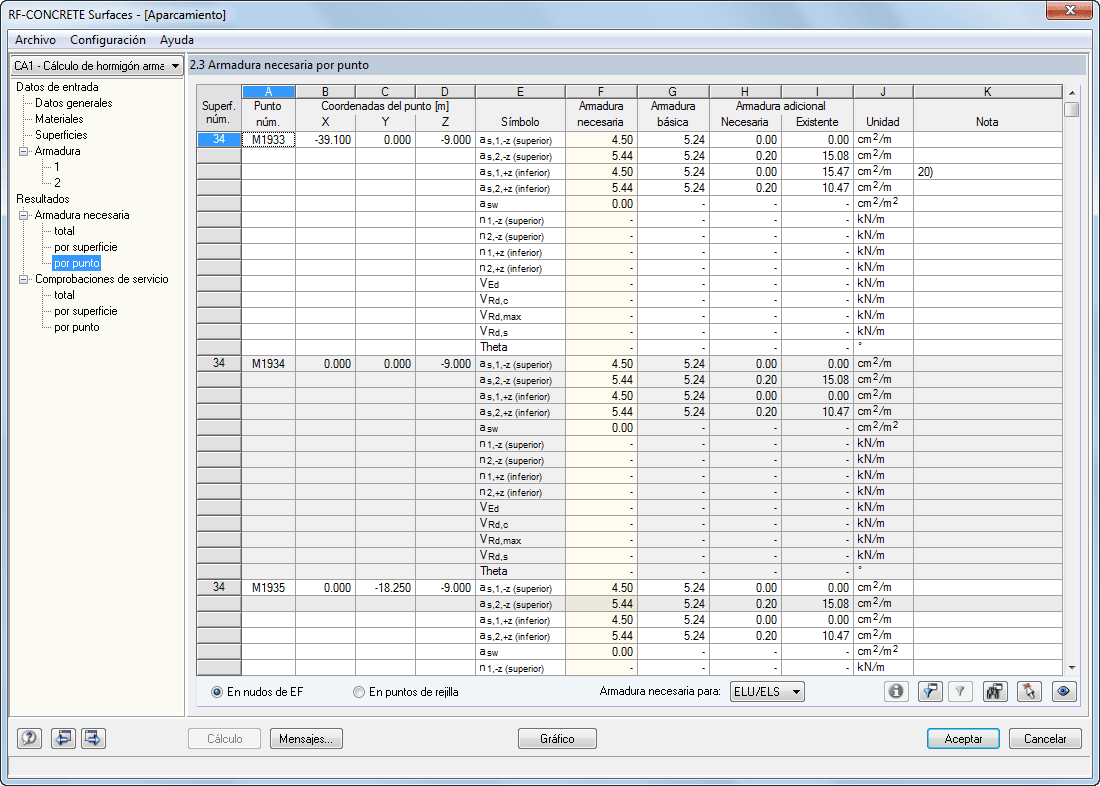
Task: Click the binoculars find icon
Action: [995, 691]
